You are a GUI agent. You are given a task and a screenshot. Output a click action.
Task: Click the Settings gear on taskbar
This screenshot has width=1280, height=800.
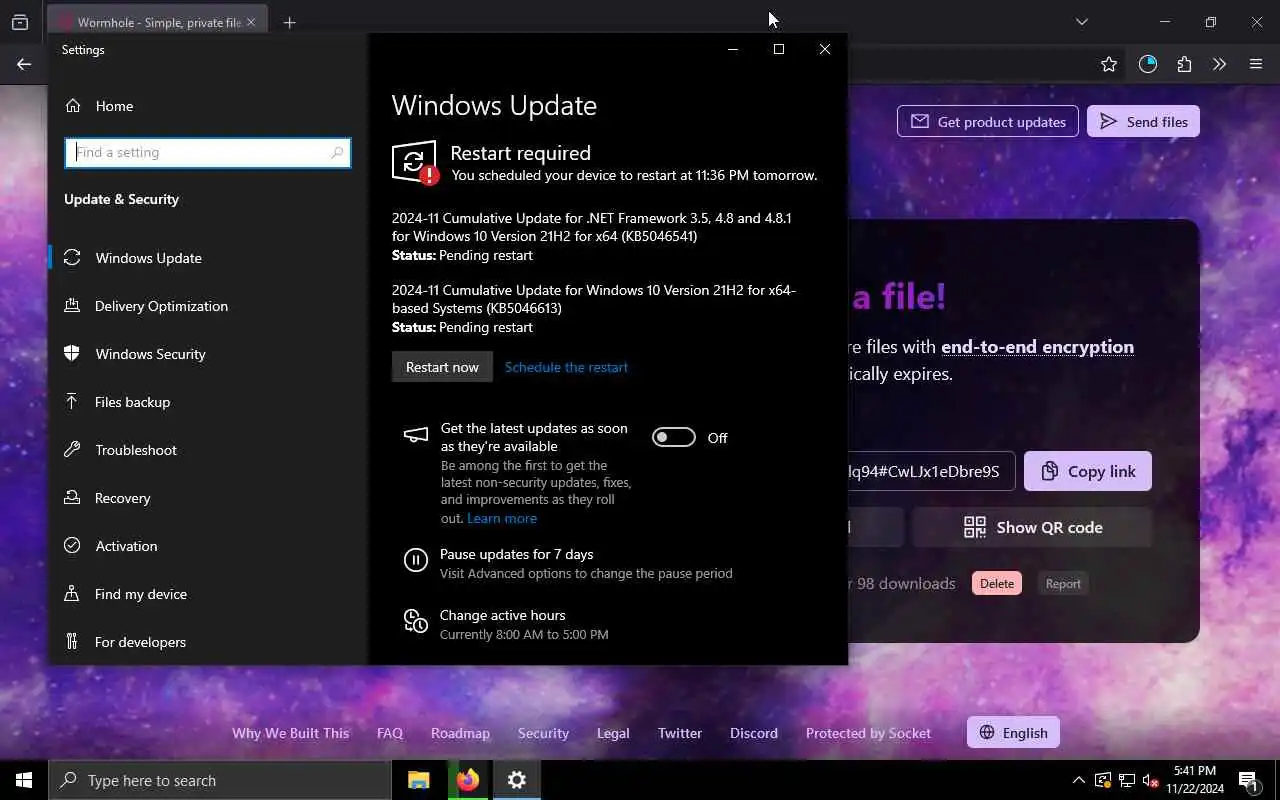coord(517,780)
